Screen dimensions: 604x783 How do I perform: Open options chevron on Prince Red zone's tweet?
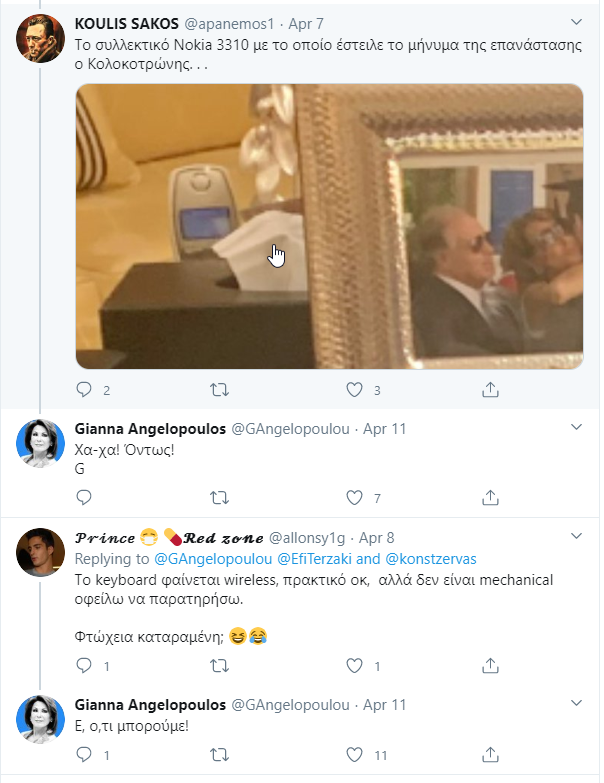tap(576, 536)
